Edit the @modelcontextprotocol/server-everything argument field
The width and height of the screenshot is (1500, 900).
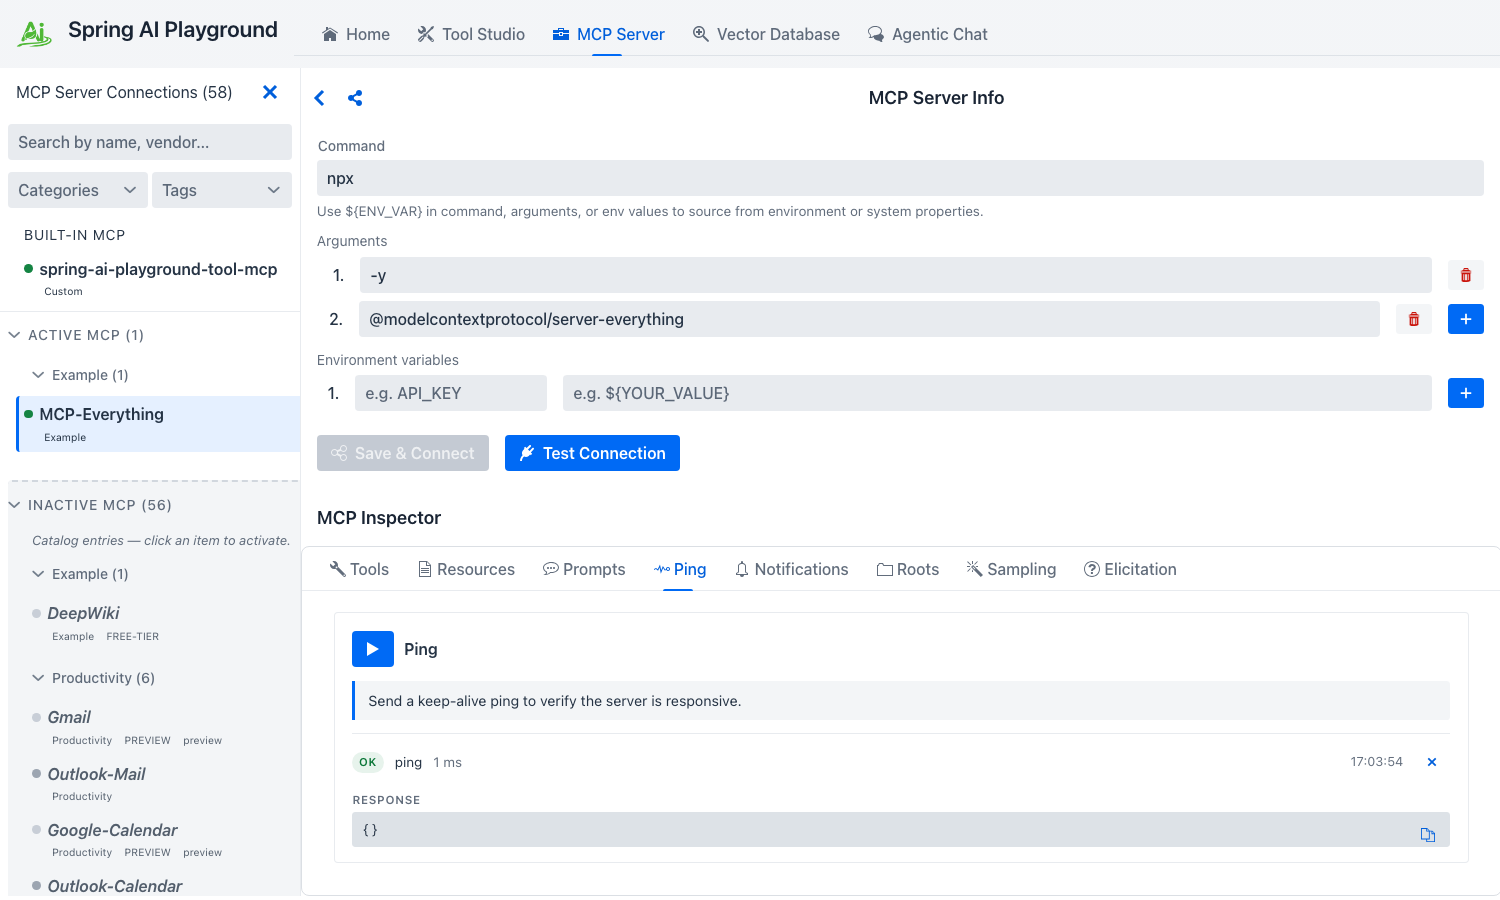pyautogui.click(x=869, y=319)
